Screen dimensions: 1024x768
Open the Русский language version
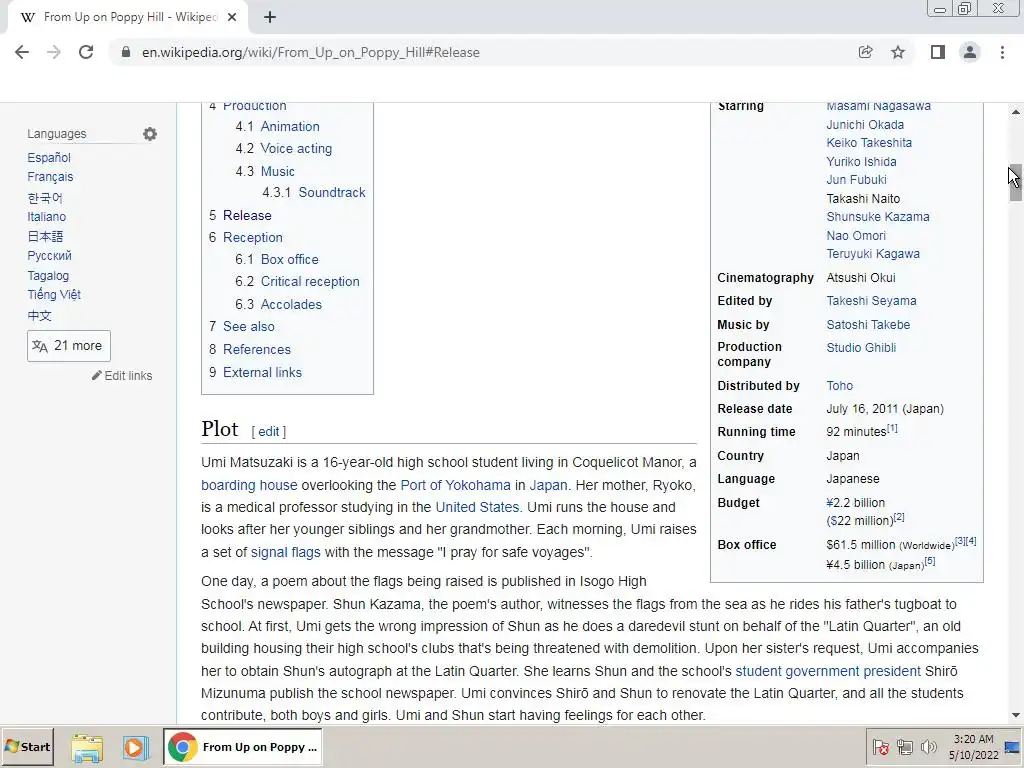[x=50, y=256]
